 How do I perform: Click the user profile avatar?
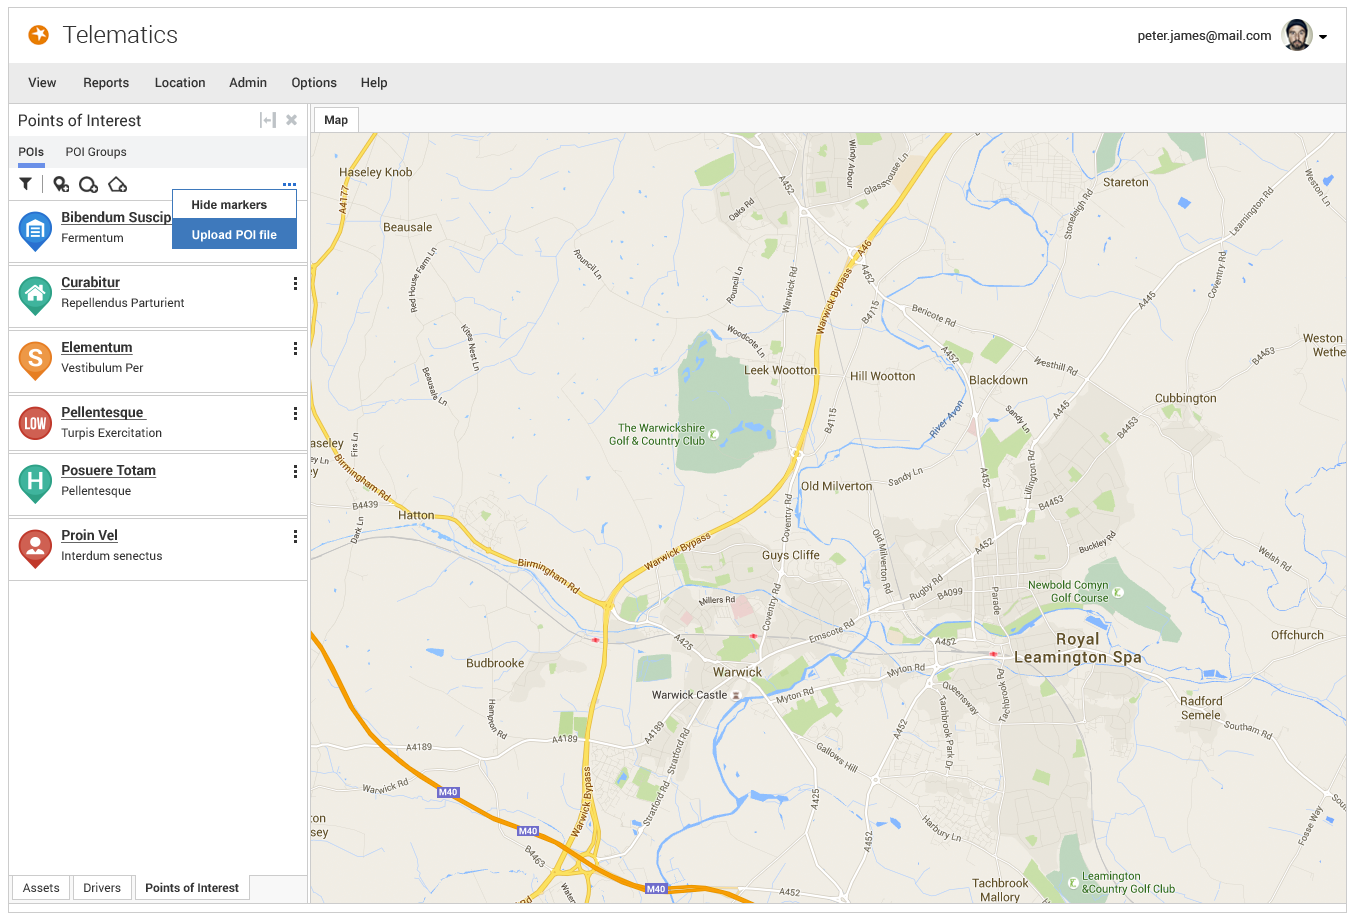1297,35
